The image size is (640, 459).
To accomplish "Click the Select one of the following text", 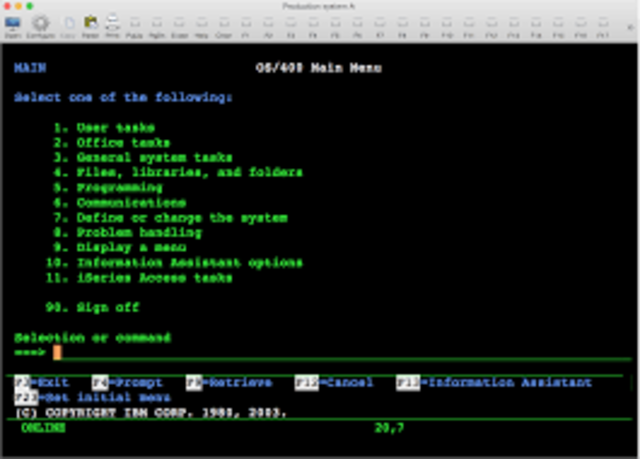I will pyautogui.click(x=123, y=98).
